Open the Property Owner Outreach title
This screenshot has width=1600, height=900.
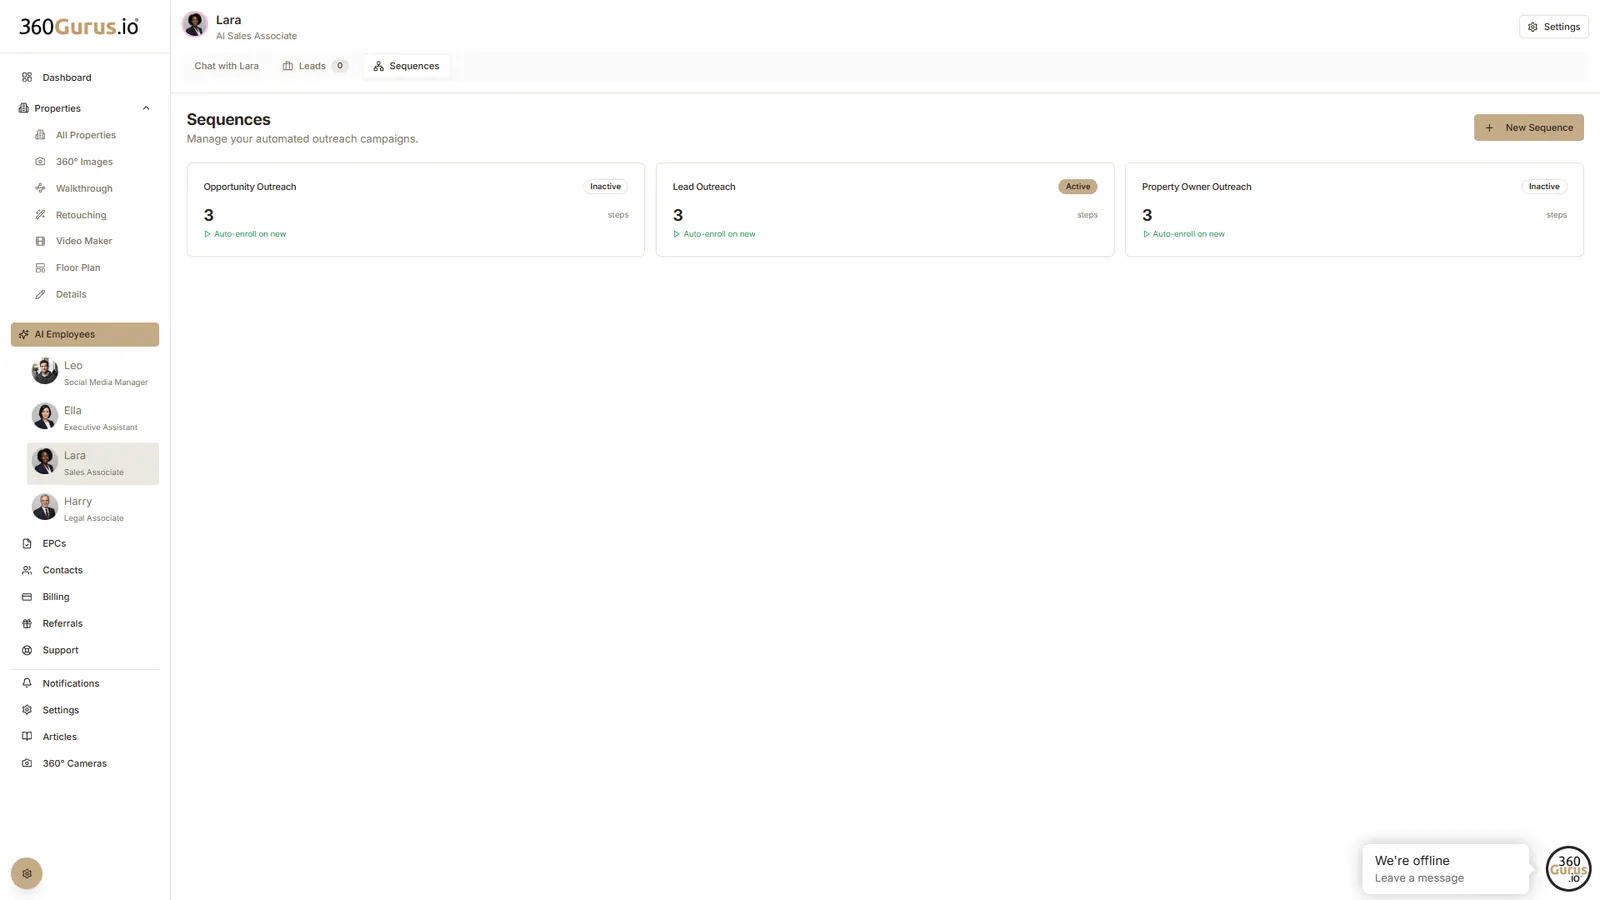[x=1196, y=187]
